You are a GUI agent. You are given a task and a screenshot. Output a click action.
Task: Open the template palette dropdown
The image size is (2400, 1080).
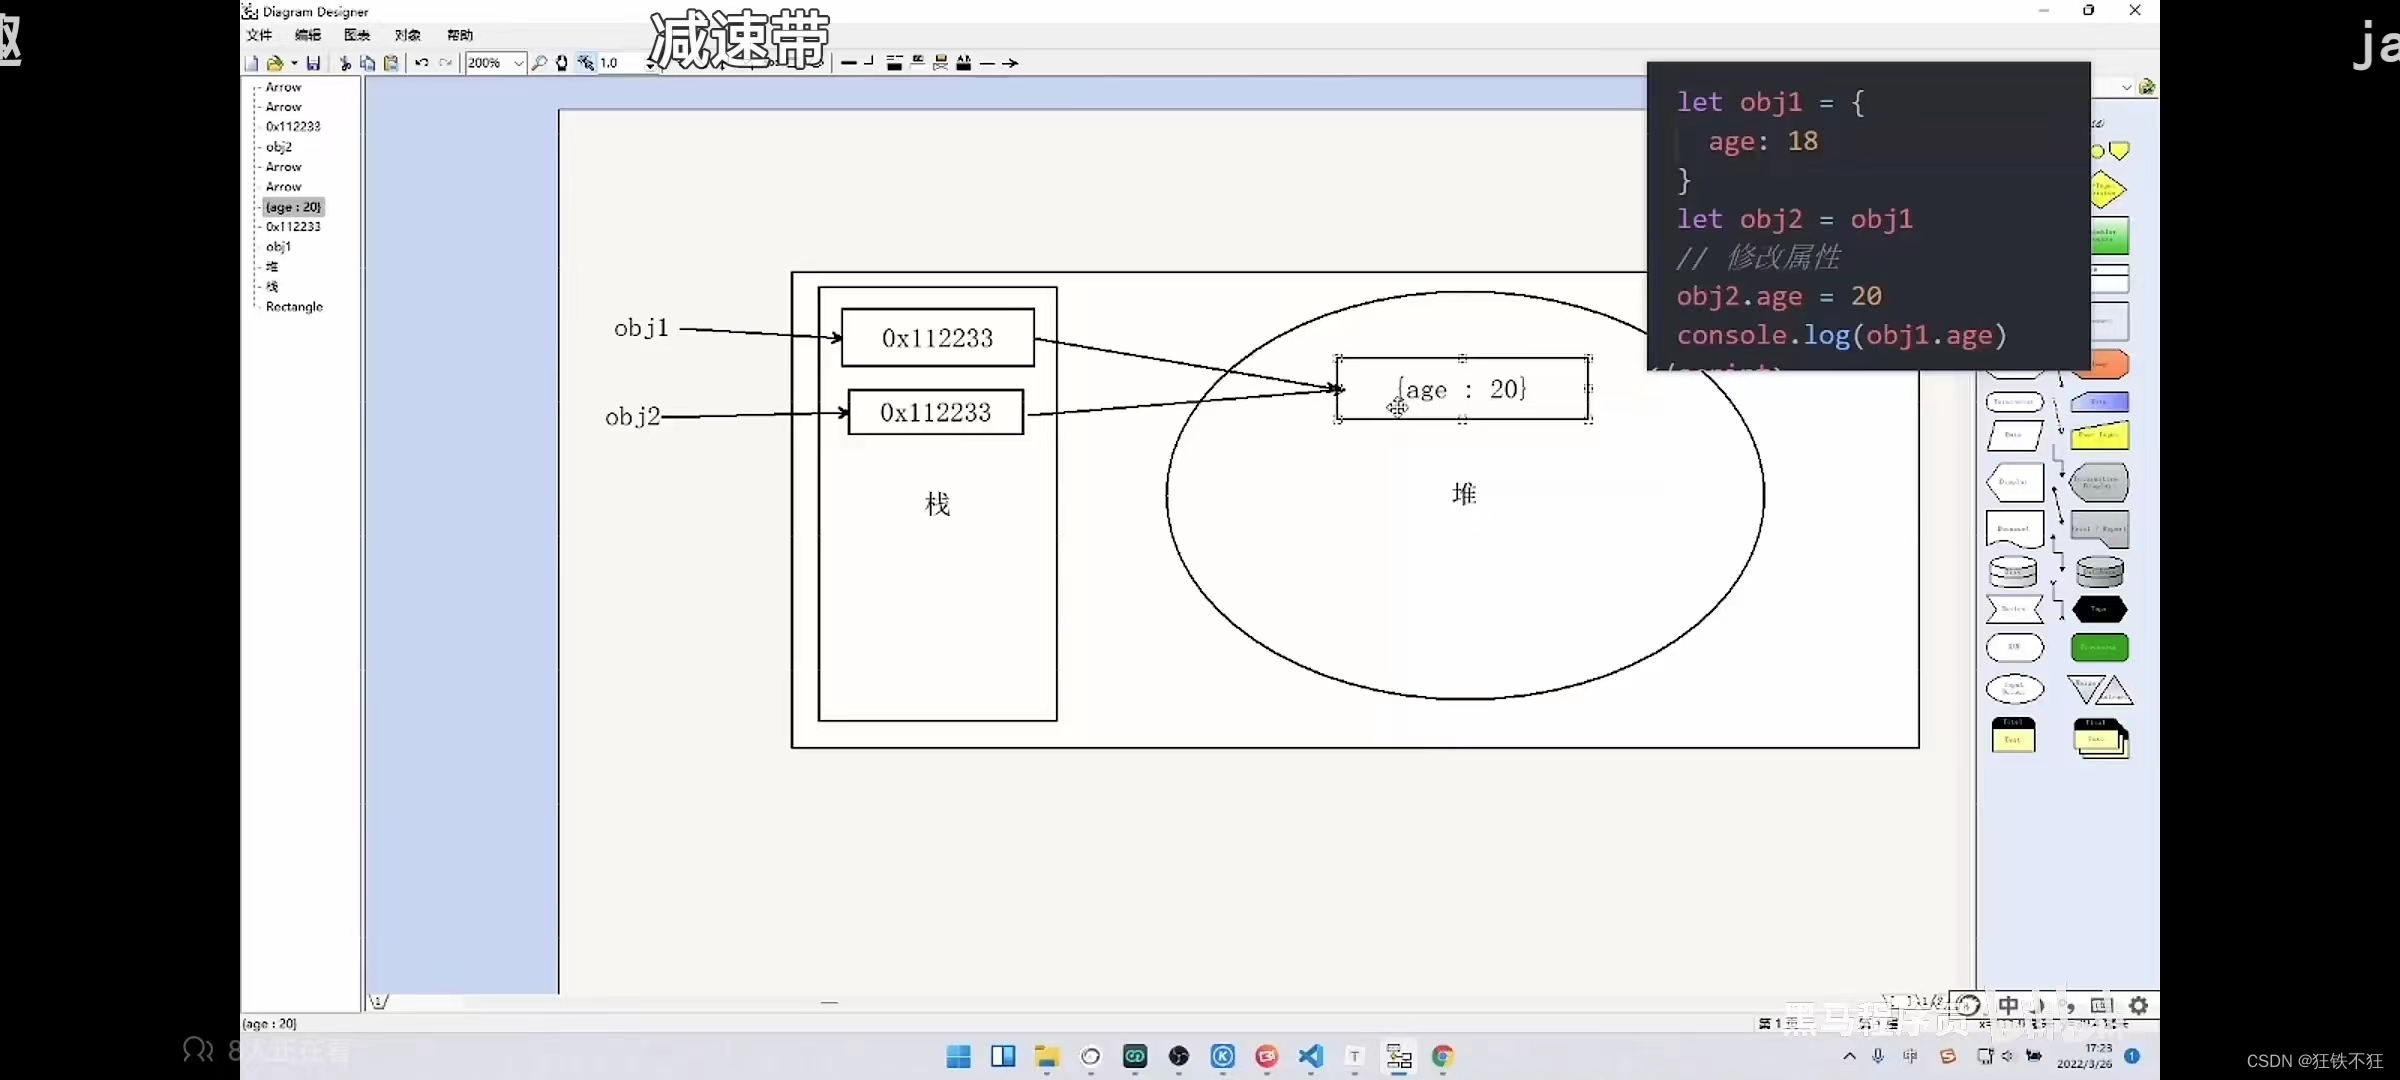2126,88
